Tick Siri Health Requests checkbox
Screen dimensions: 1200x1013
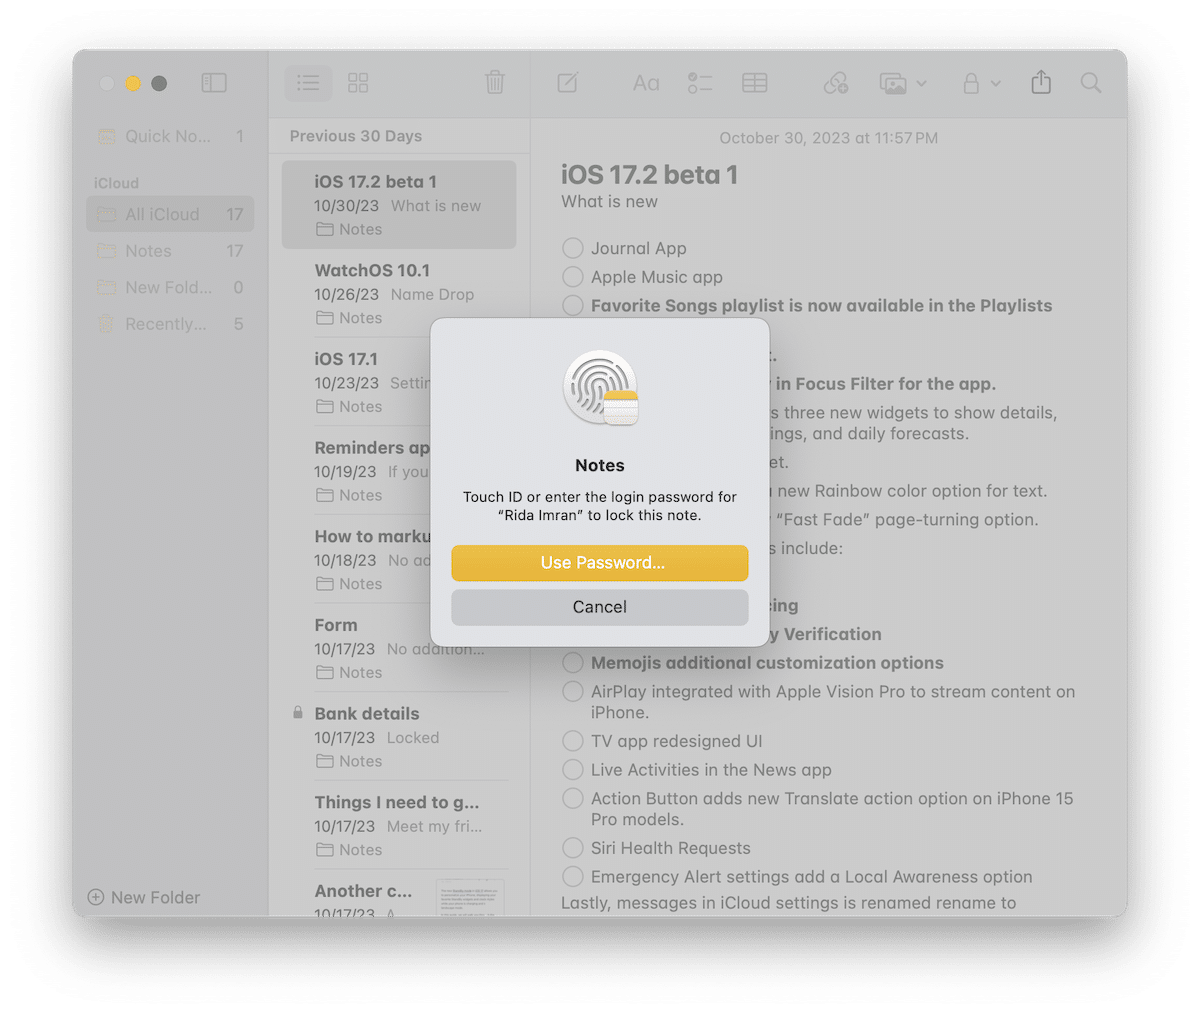point(573,848)
